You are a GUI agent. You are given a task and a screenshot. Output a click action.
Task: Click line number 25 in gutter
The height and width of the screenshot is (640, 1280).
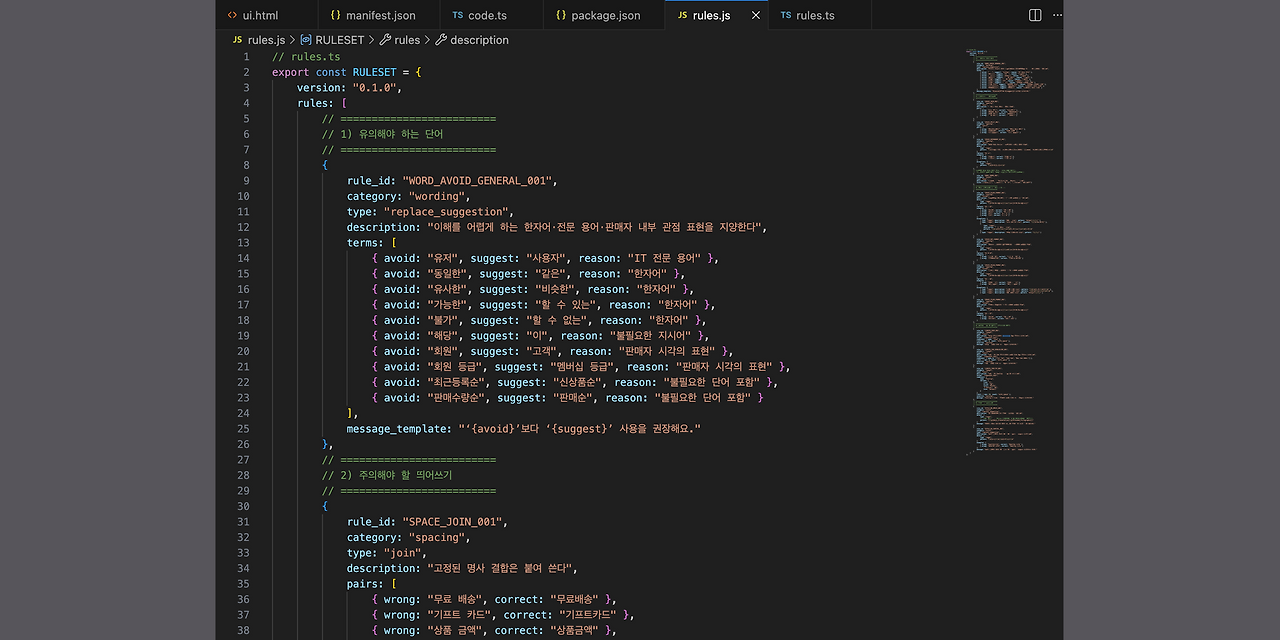(243, 429)
